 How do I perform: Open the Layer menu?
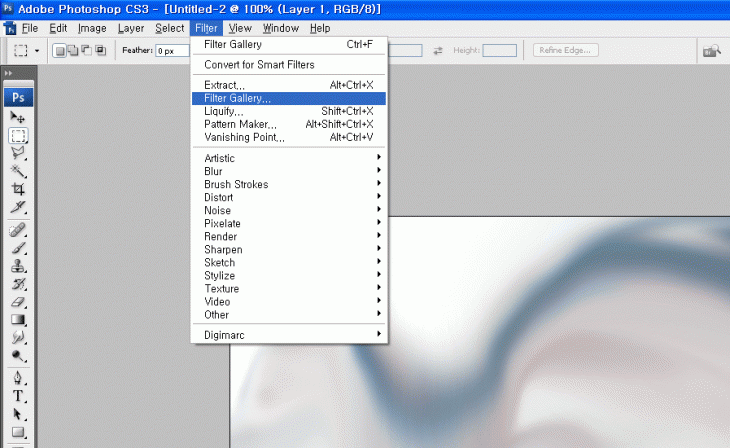(x=131, y=28)
